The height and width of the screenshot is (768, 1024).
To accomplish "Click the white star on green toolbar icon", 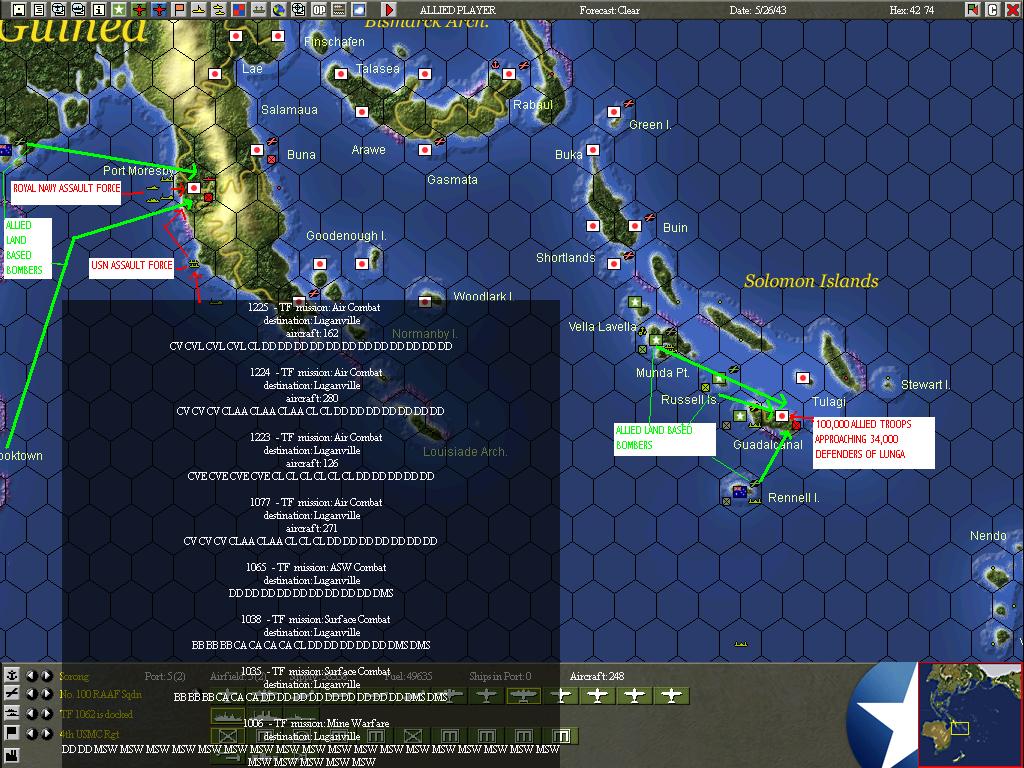I will 119,10.
